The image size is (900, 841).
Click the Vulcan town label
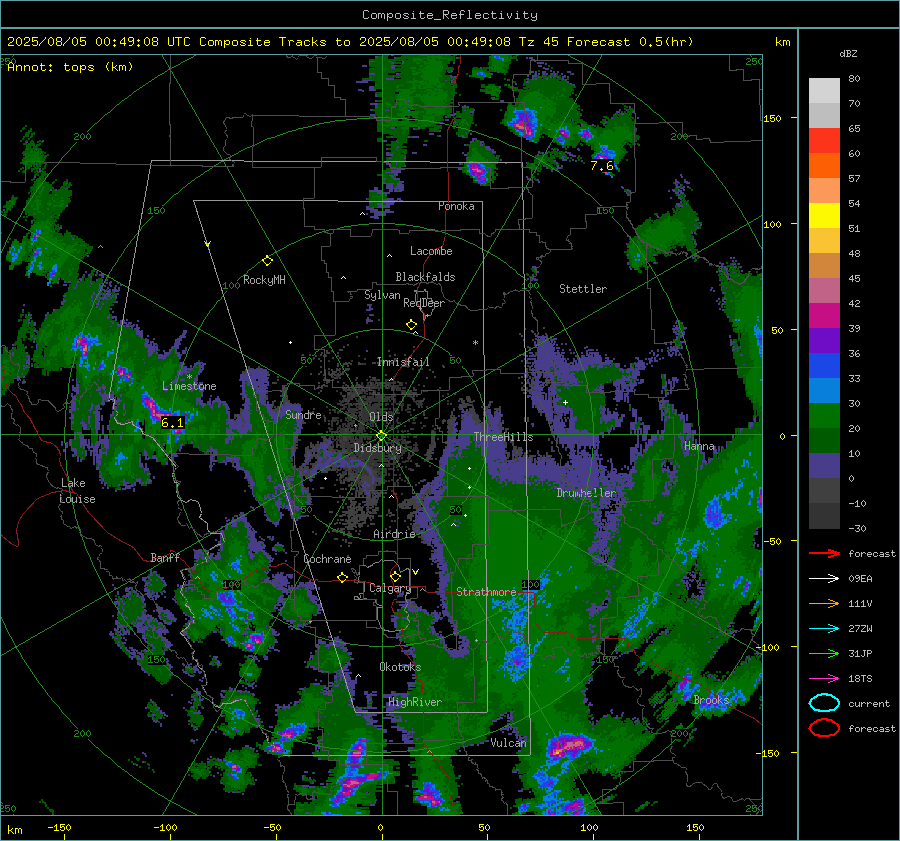click(x=509, y=743)
